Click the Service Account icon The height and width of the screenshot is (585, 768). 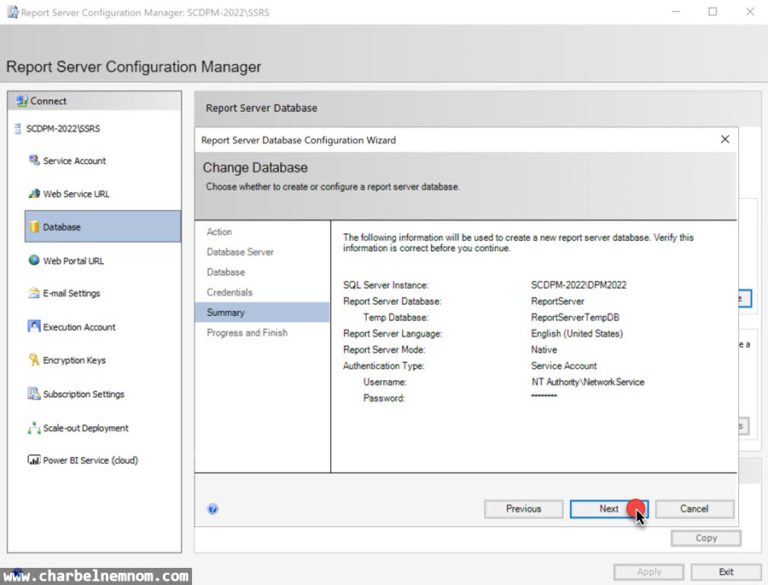[34, 160]
